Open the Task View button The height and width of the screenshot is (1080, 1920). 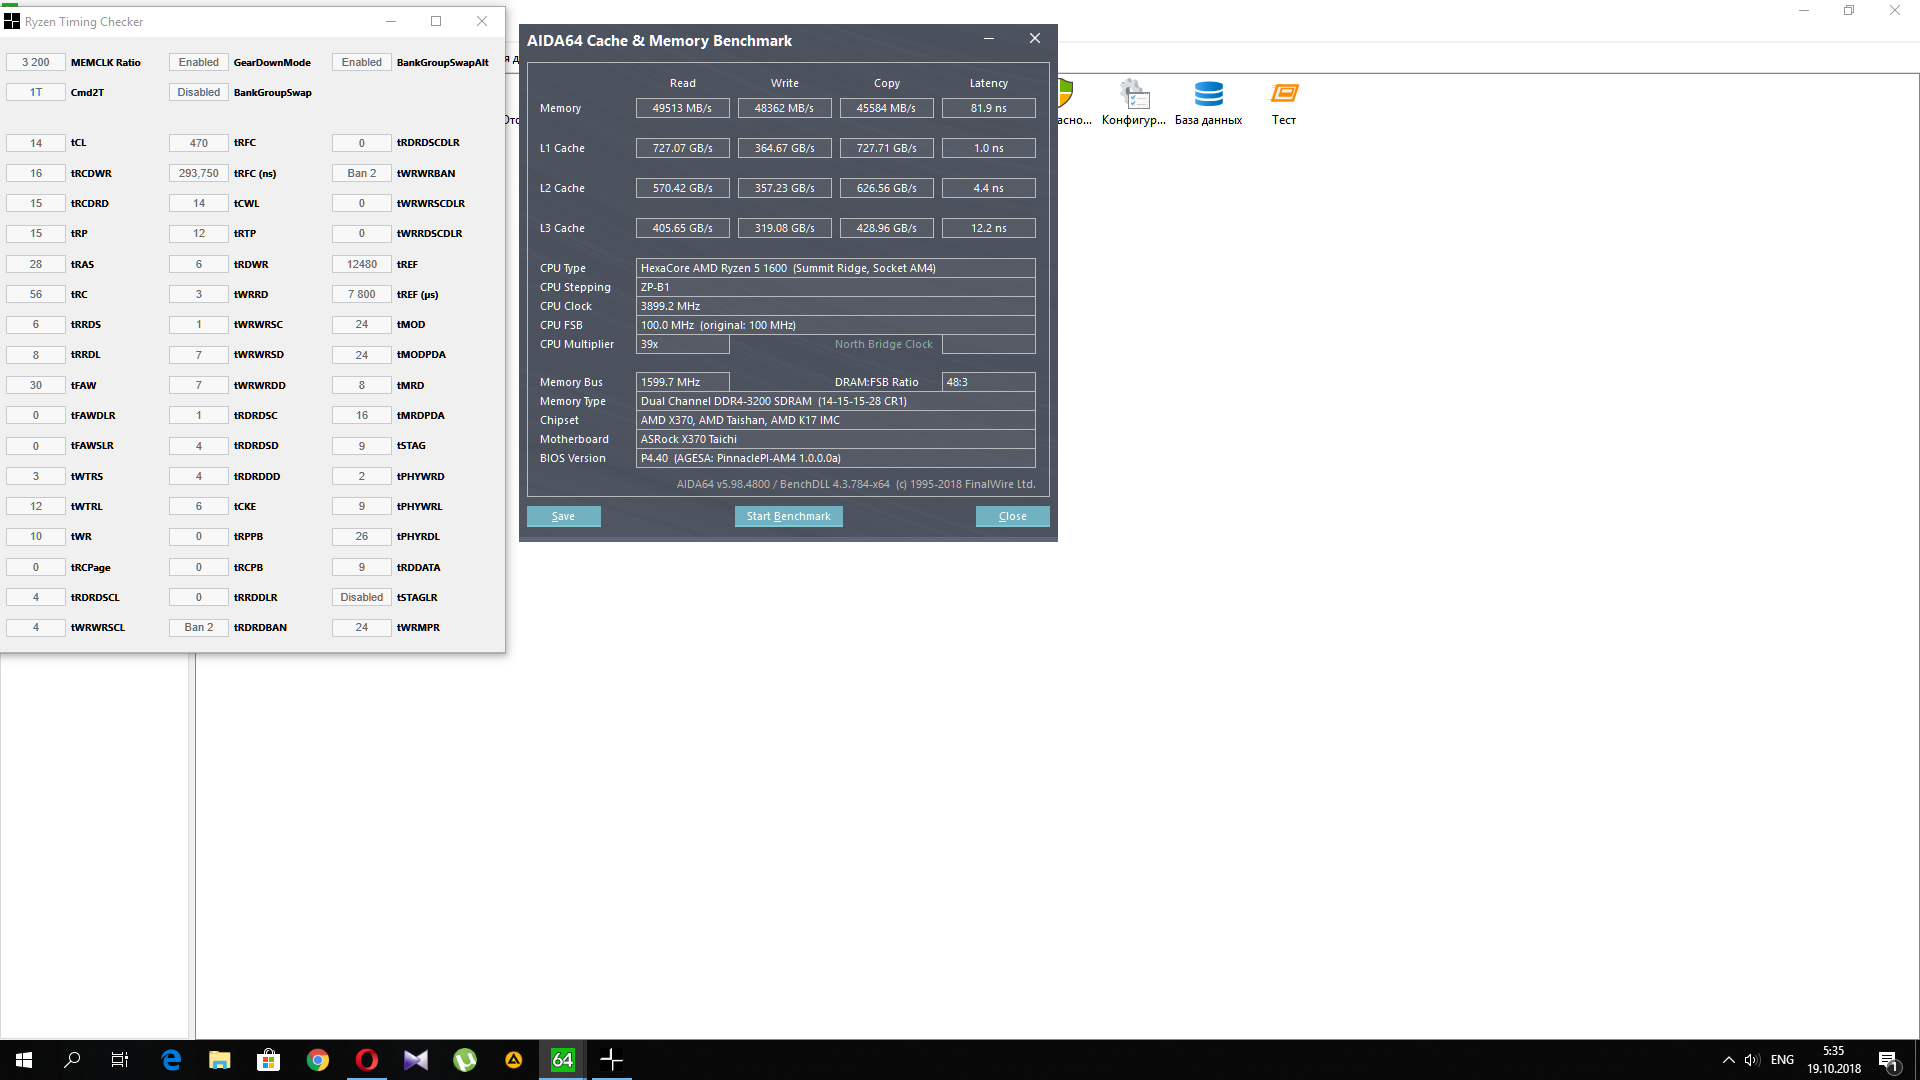[120, 1060]
